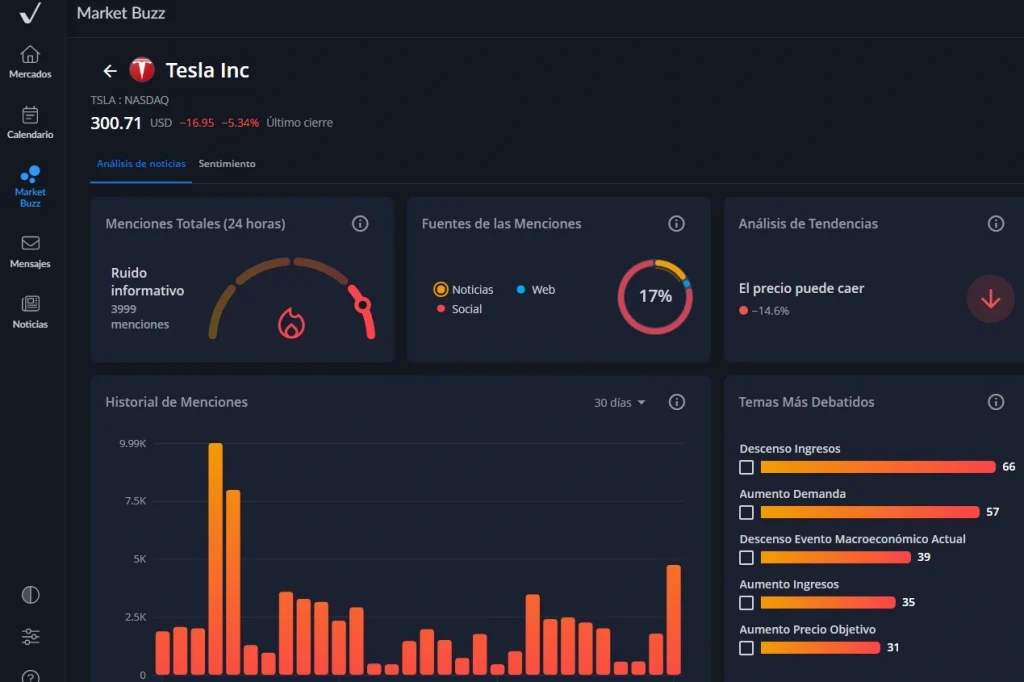
Task: Click the red down-arrow trend icon
Action: [990, 299]
